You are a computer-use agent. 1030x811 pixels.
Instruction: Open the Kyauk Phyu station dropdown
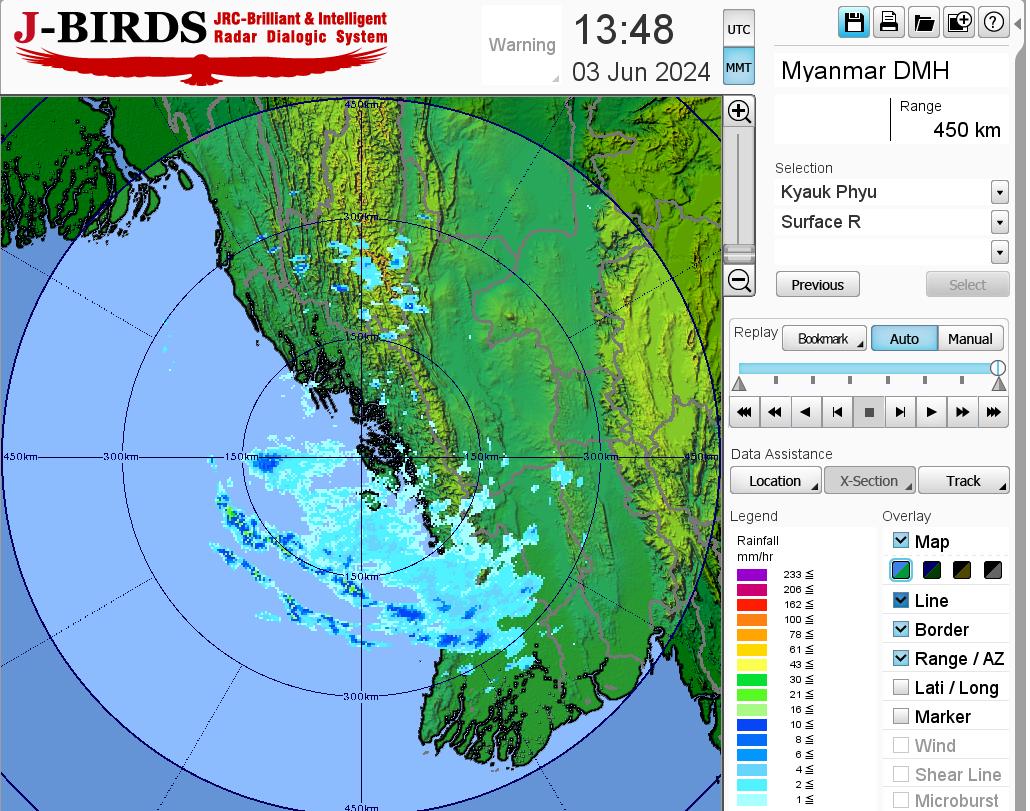[999, 192]
